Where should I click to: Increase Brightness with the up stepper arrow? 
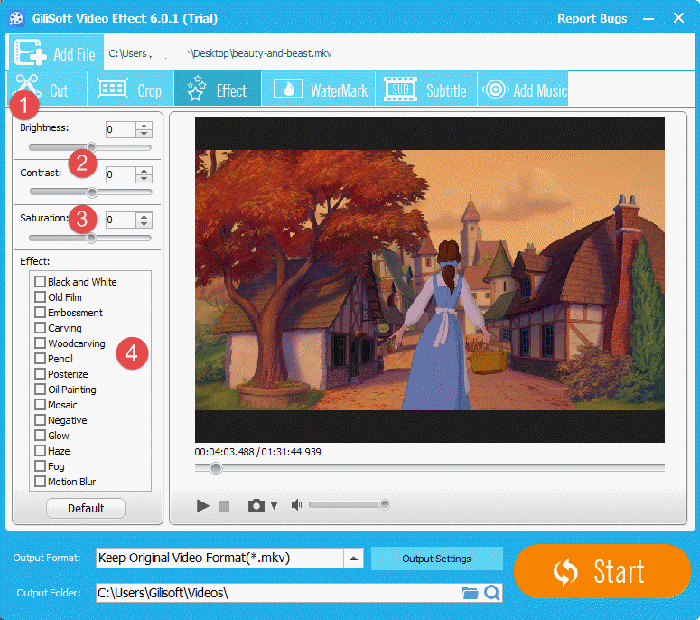click(x=145, y=125)
